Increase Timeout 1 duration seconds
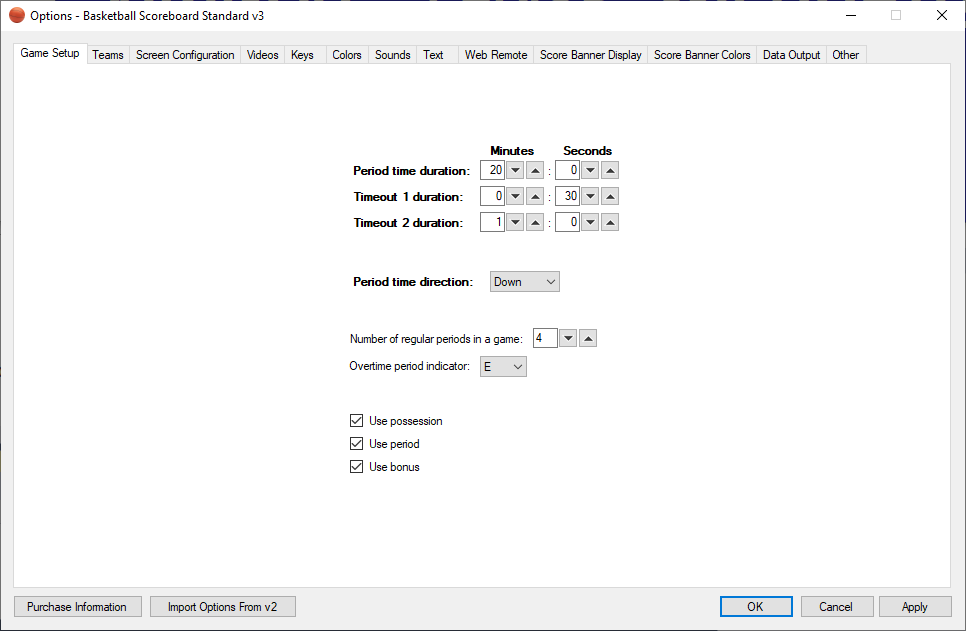This screenshot has height=631, width=966. (610, 196)
